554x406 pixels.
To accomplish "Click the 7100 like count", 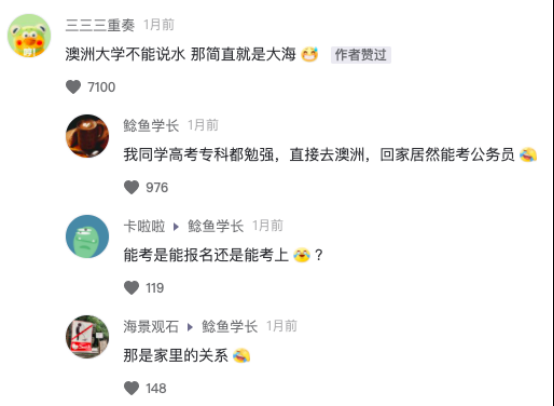I will pyautogui.click(x=101, y=87).
